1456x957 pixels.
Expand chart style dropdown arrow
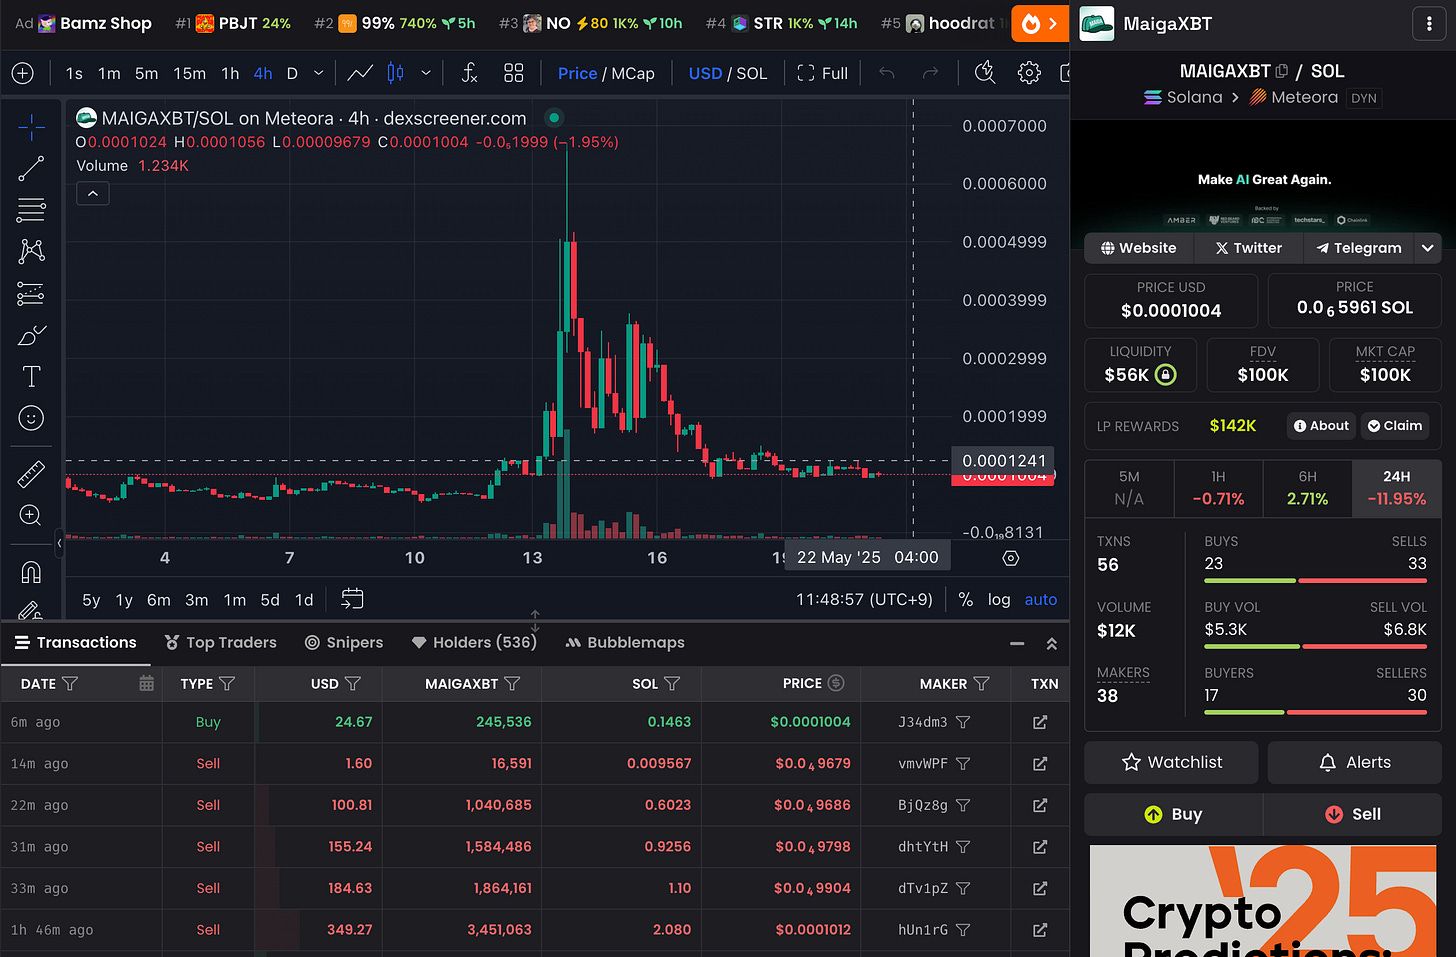pos(426,73)
